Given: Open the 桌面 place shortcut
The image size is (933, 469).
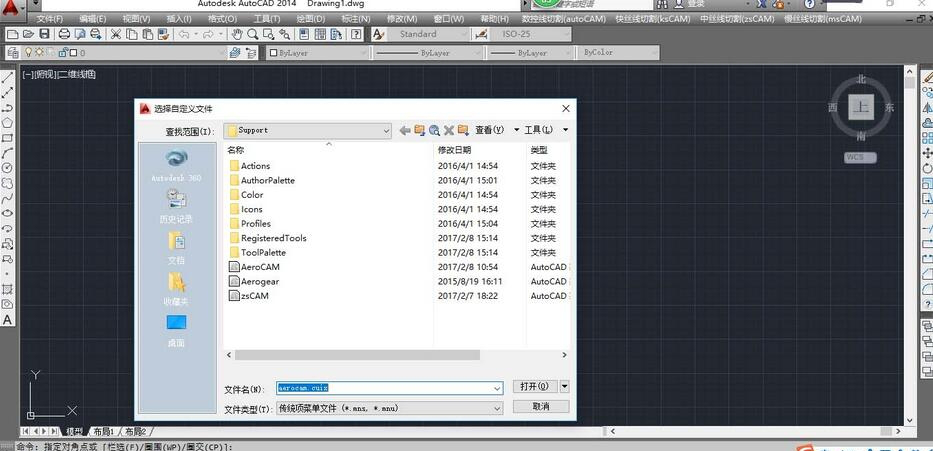Looking at the screenshot, I should 176,331.
